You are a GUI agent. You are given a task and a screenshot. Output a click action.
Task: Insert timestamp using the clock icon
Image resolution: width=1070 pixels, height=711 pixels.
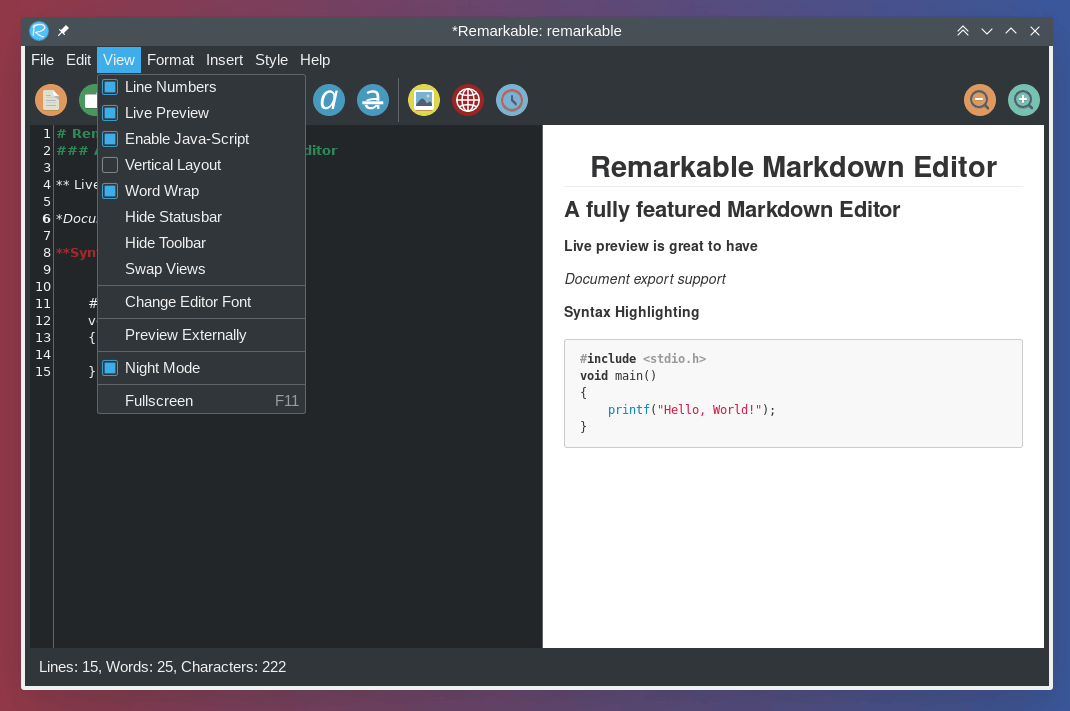512,100
